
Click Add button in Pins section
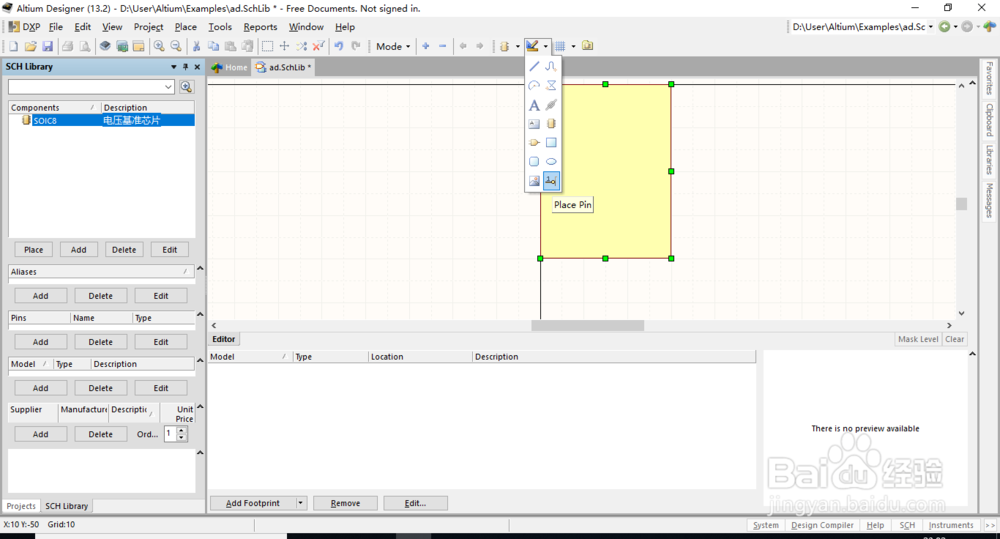pyautogui.click(x=40, y=342)
